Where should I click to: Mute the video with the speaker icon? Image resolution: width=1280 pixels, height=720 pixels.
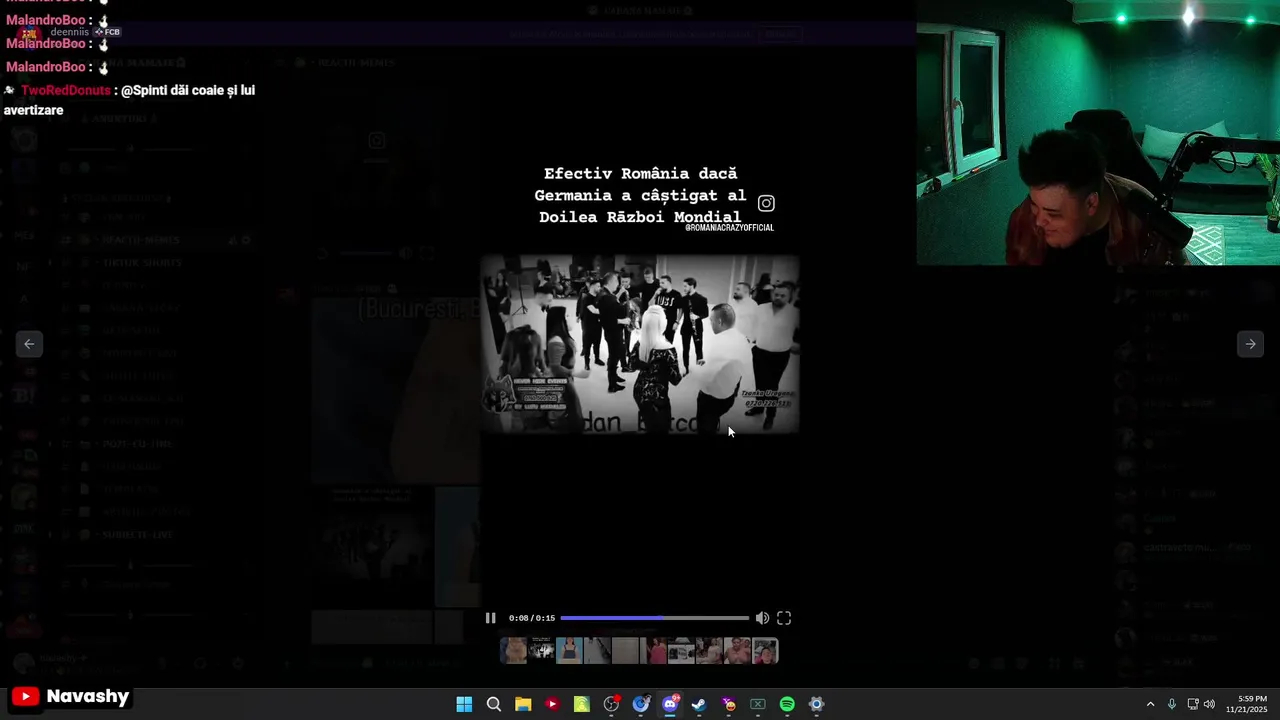[762, 618]
